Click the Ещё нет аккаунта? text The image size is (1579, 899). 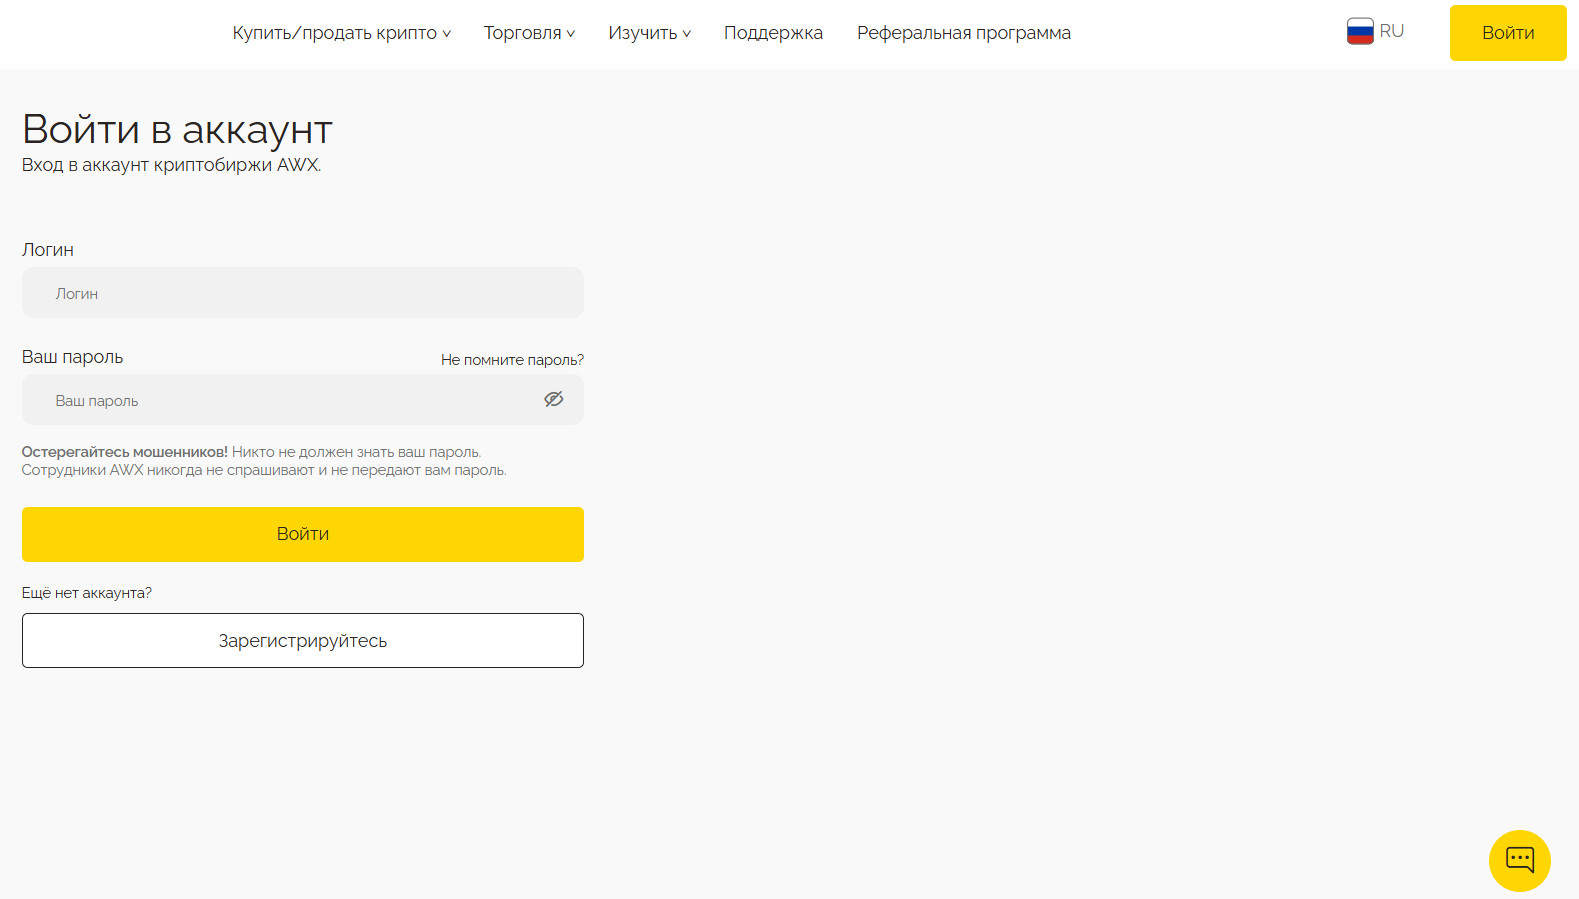[x=87, y=593]
